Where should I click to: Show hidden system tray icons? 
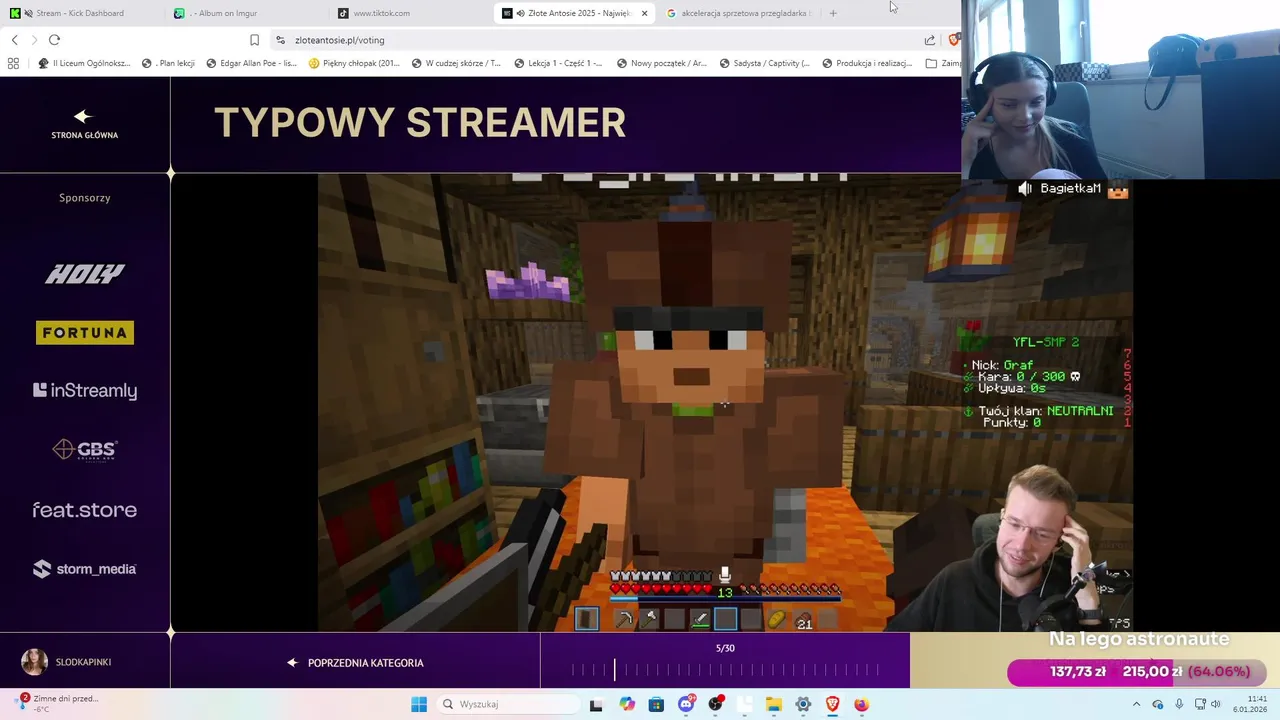(1136, 704)
